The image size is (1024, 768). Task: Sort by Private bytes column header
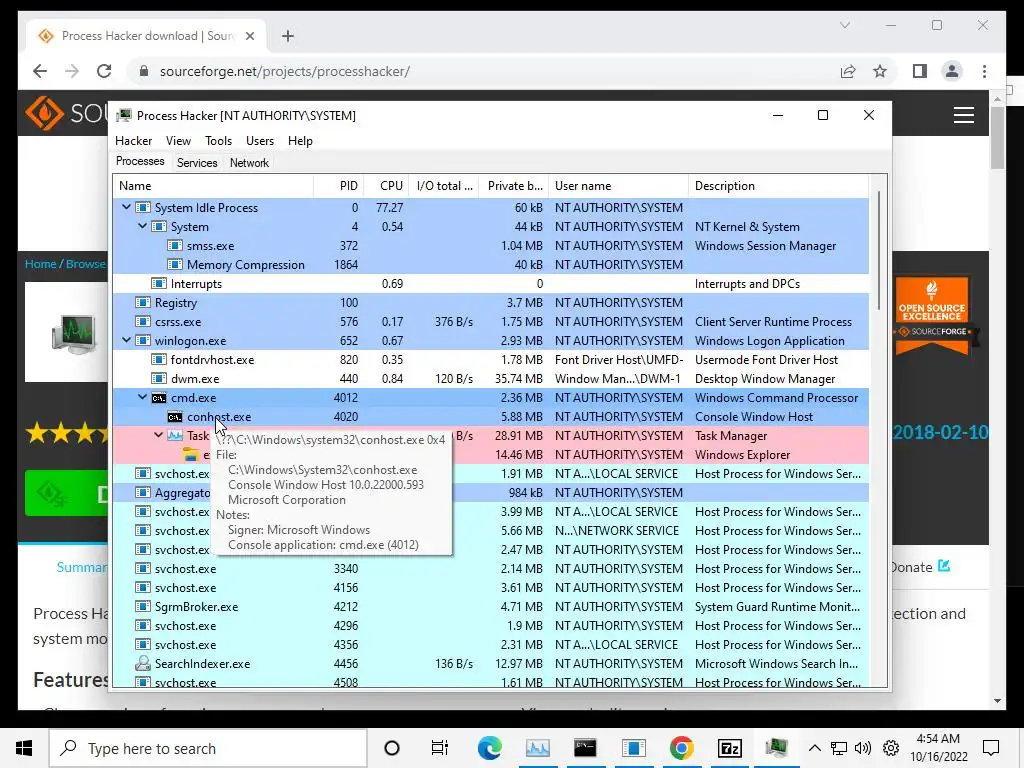pos(514,185)
